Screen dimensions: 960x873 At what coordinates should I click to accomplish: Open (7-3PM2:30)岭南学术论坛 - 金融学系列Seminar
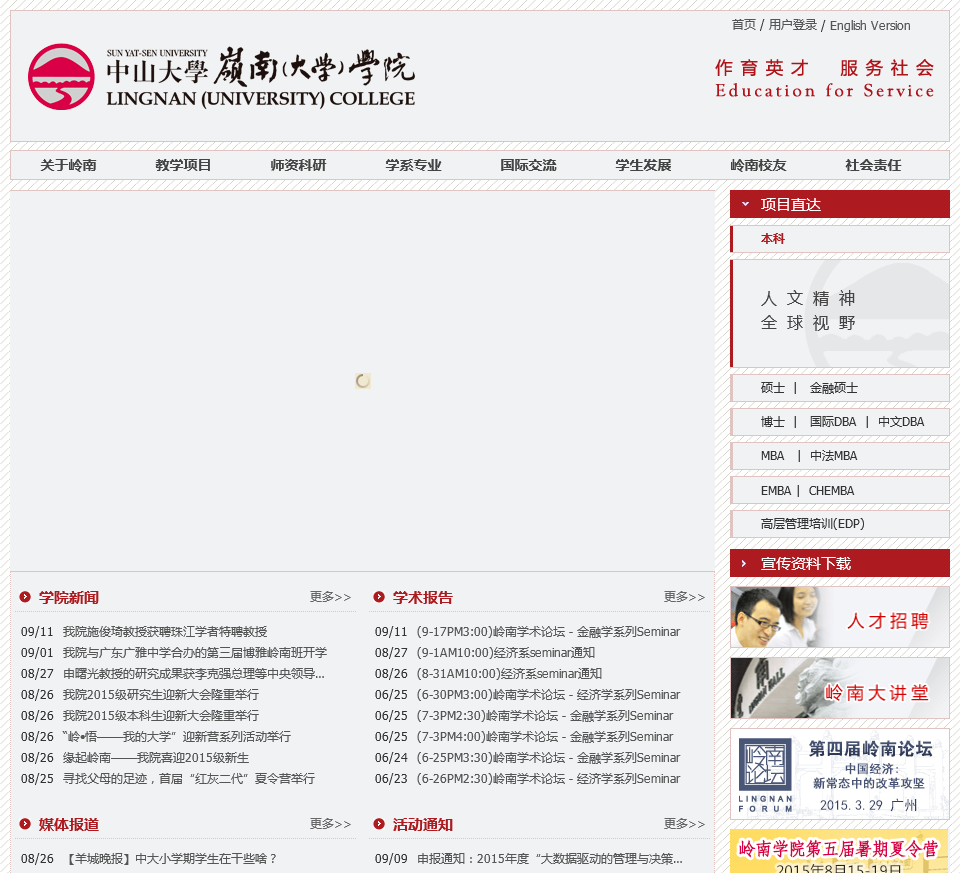544,716
